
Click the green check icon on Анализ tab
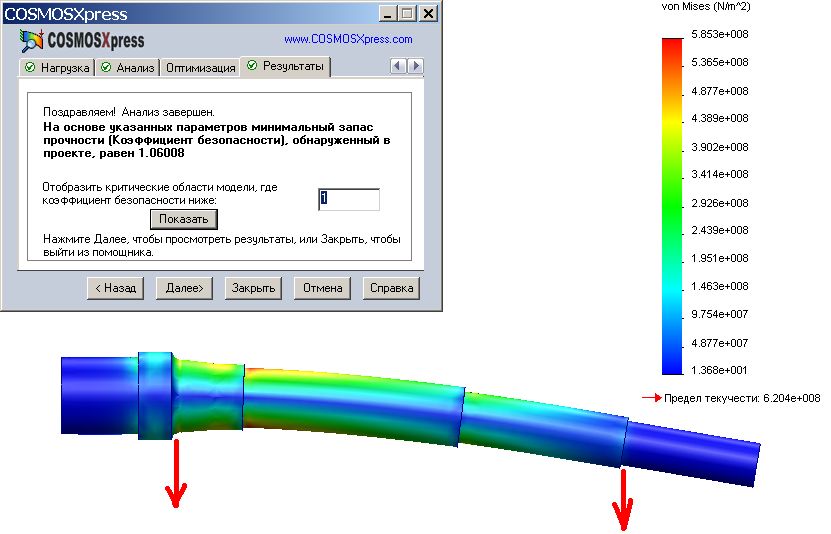106,67
